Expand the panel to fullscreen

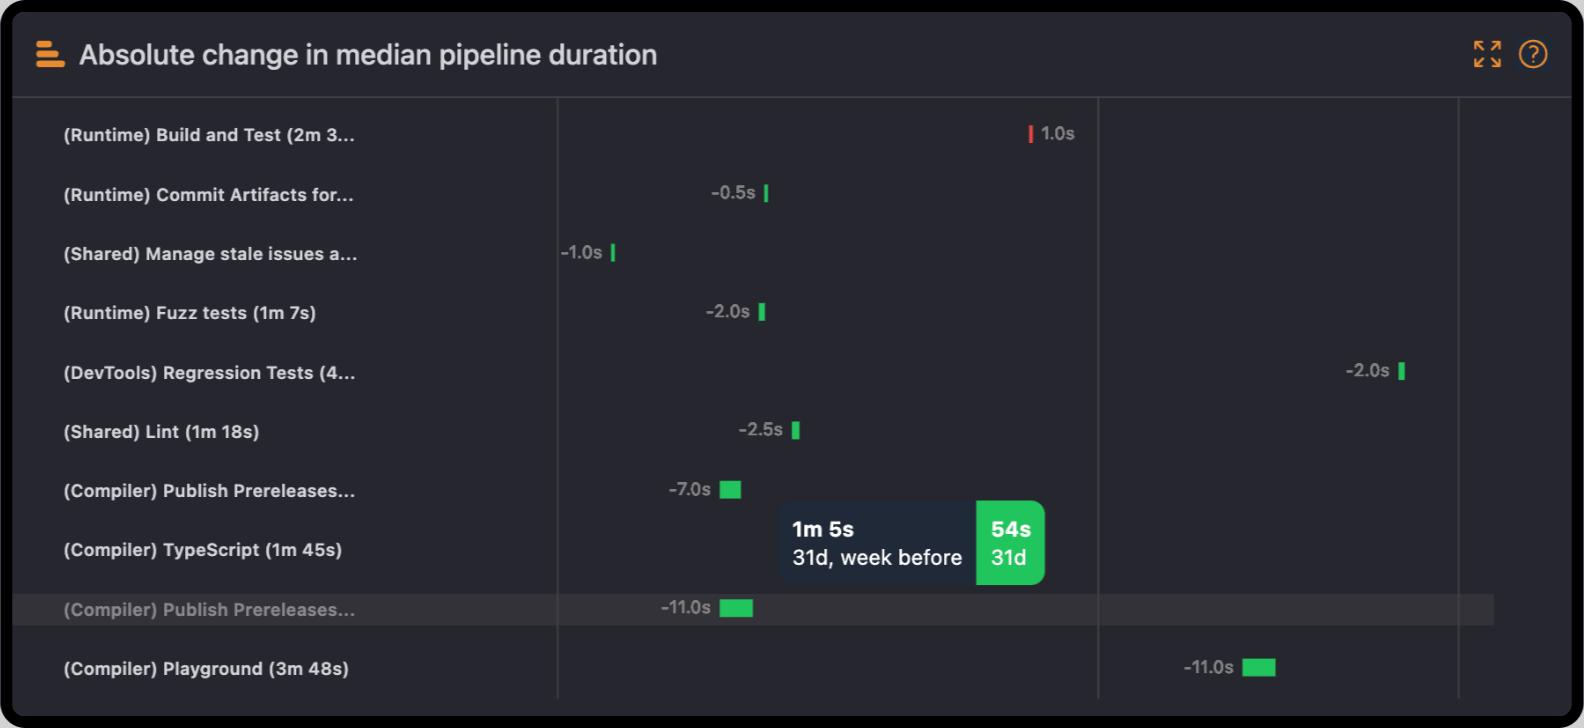coord(1487,54)
